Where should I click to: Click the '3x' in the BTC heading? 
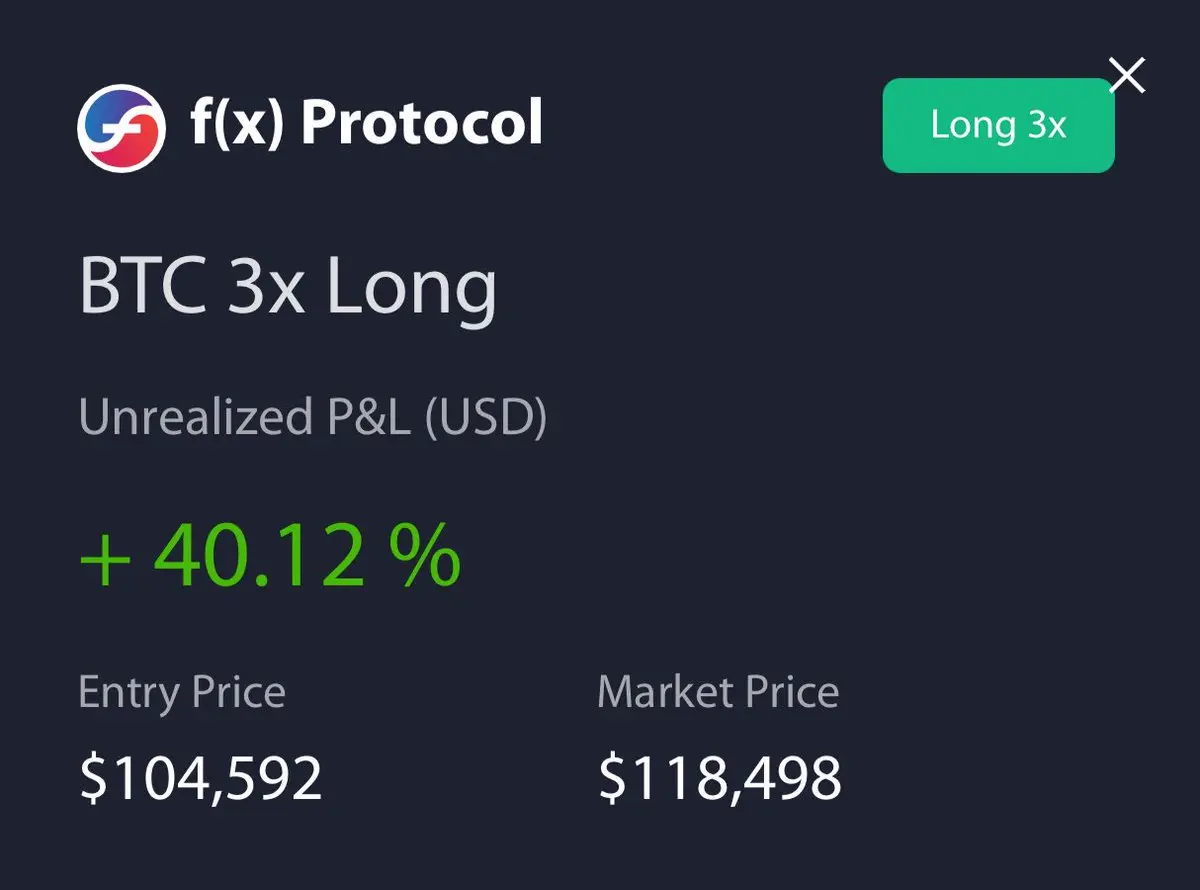pos(266,286)
